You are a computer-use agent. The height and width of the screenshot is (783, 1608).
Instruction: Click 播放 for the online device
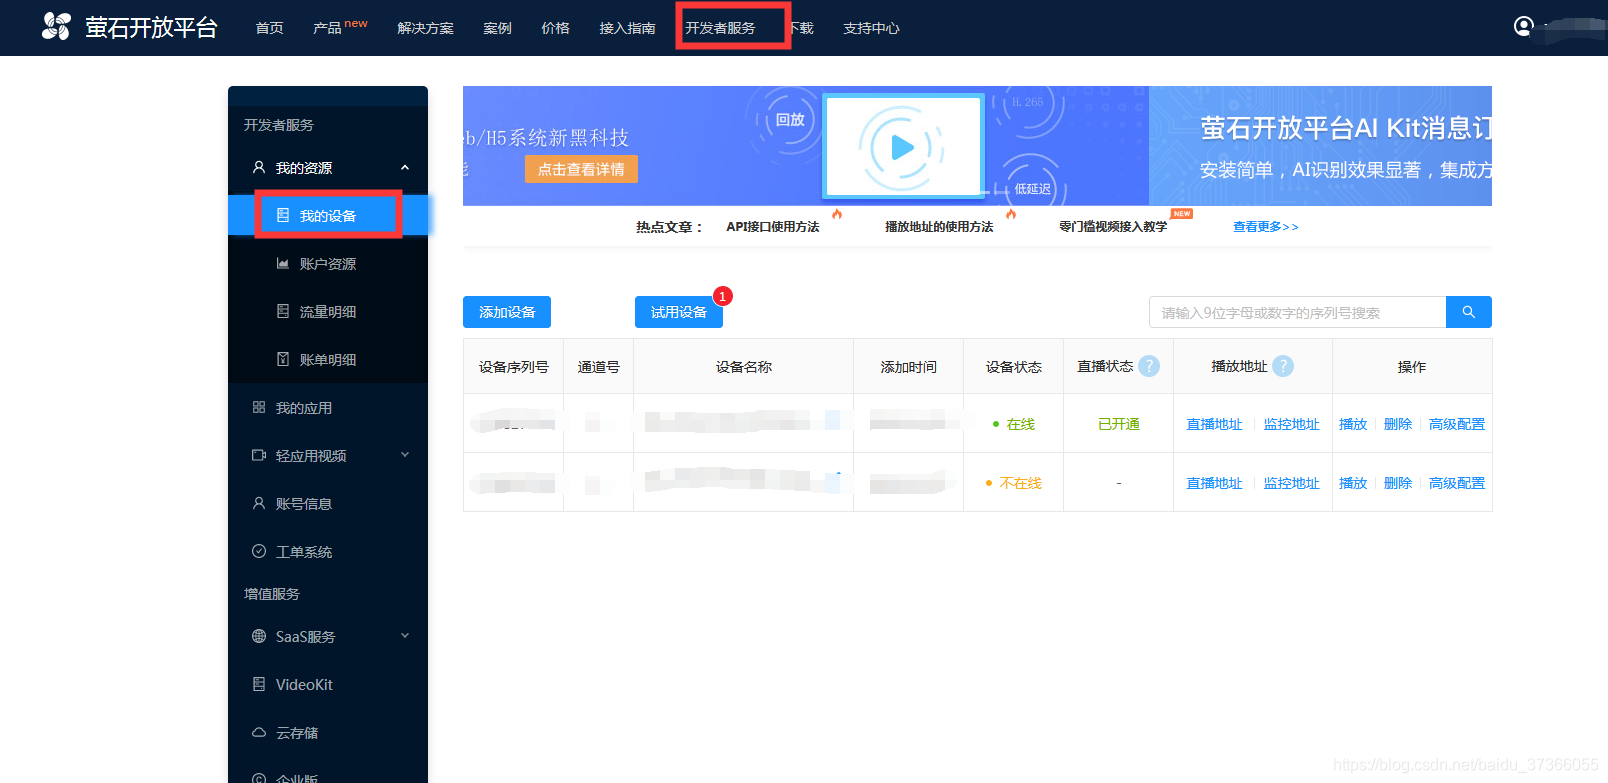(1353, 424)
